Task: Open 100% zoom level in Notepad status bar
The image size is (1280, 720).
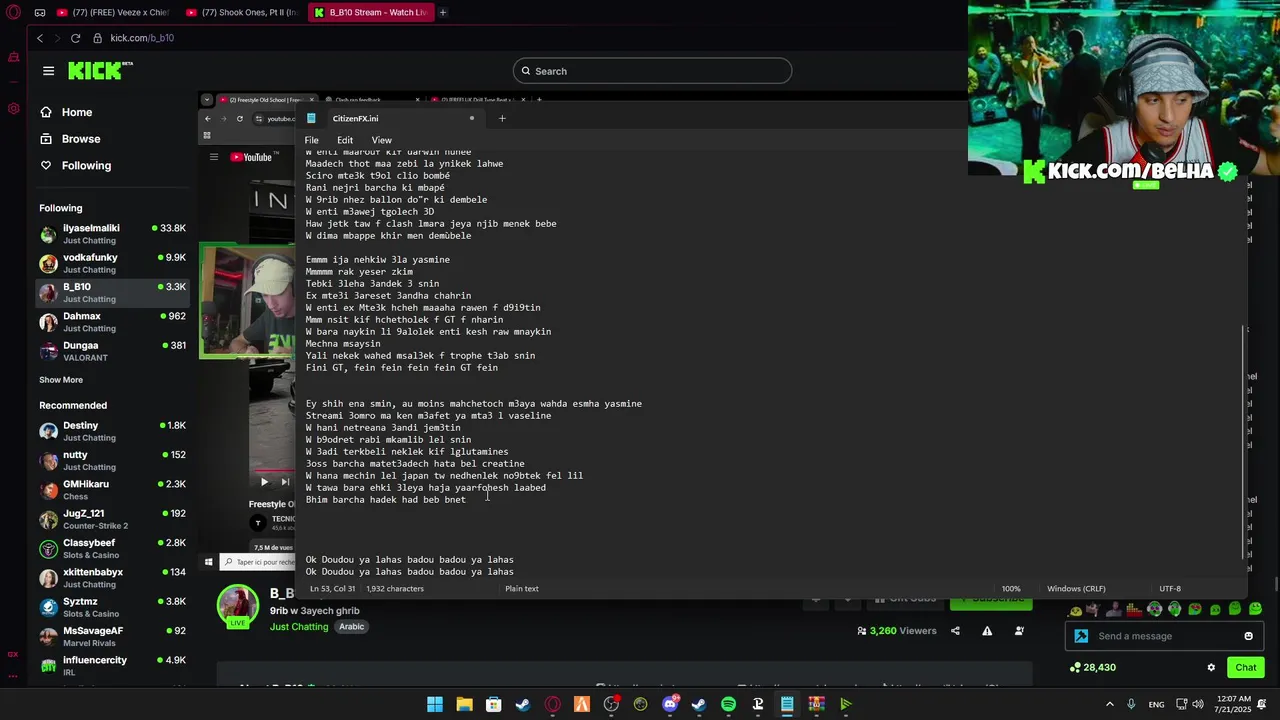Action: click(1011, 589)
